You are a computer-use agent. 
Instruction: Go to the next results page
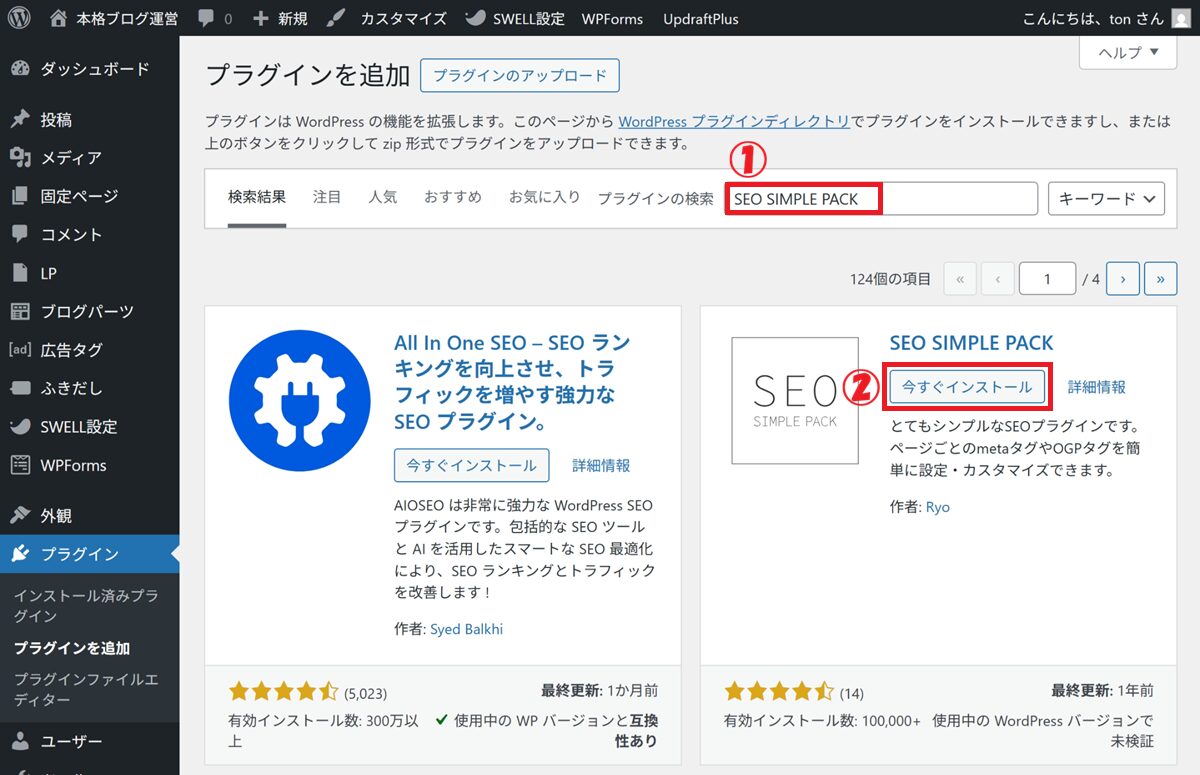(x=1123, y=280)
